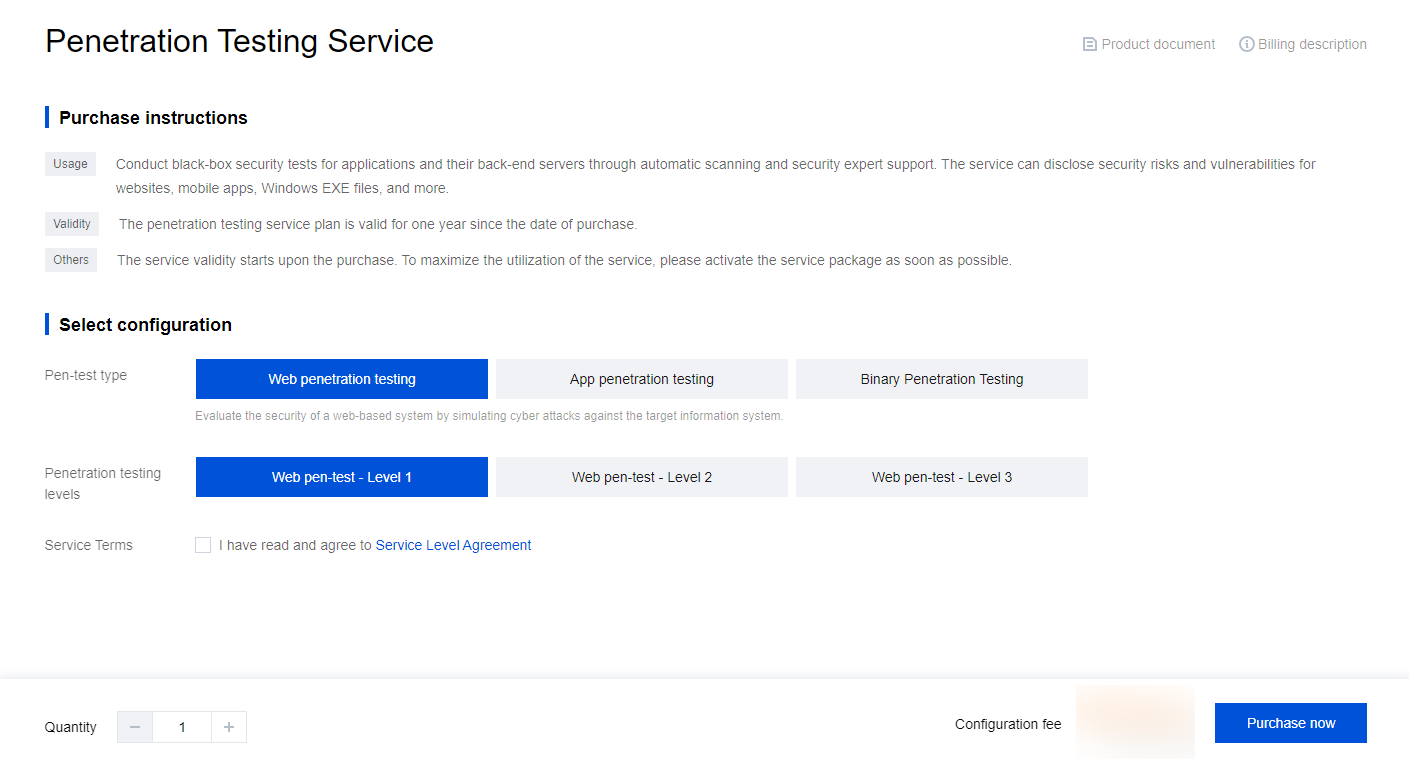Increase quantity with the plus button

tap(229, 727)
